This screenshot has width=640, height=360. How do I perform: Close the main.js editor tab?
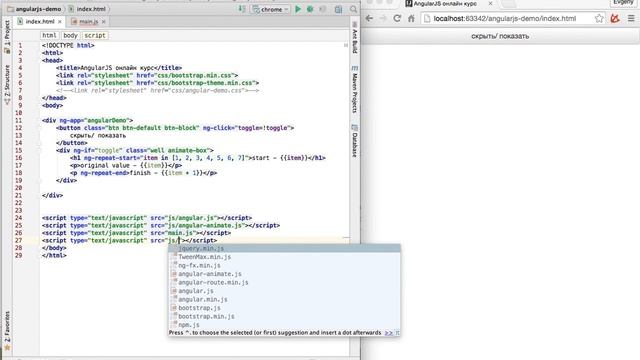click(104, 22)
